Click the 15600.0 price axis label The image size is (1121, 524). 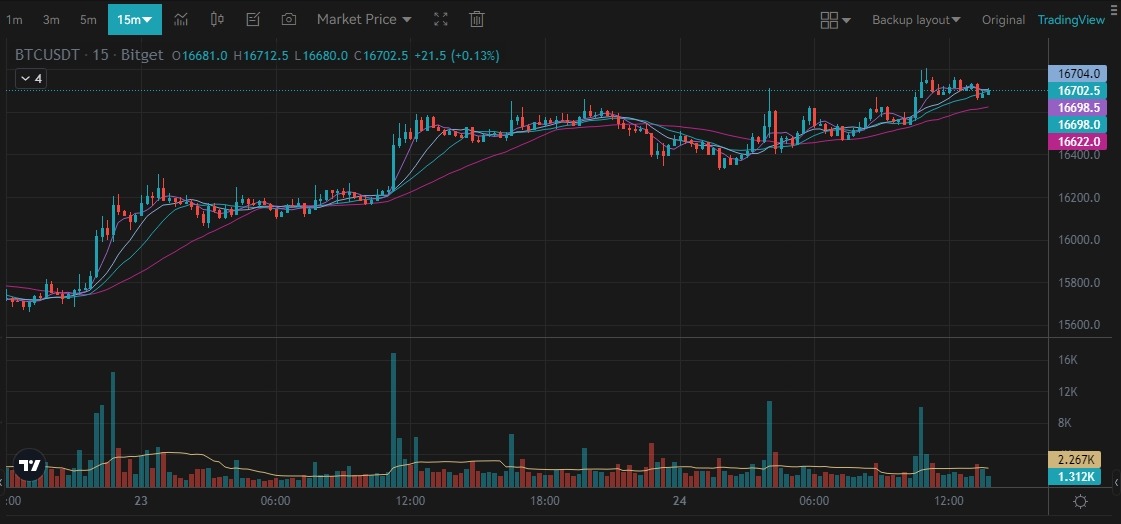(x=1079, y=325)
